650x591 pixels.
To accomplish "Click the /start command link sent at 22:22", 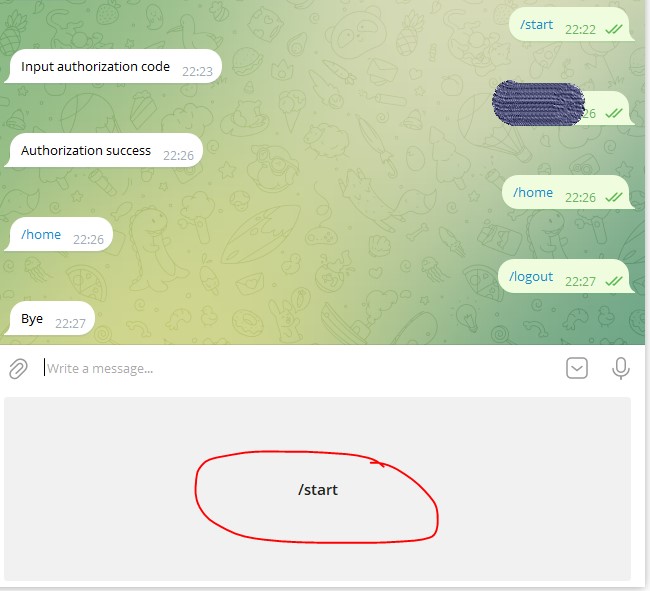I will tap(536, 24).
